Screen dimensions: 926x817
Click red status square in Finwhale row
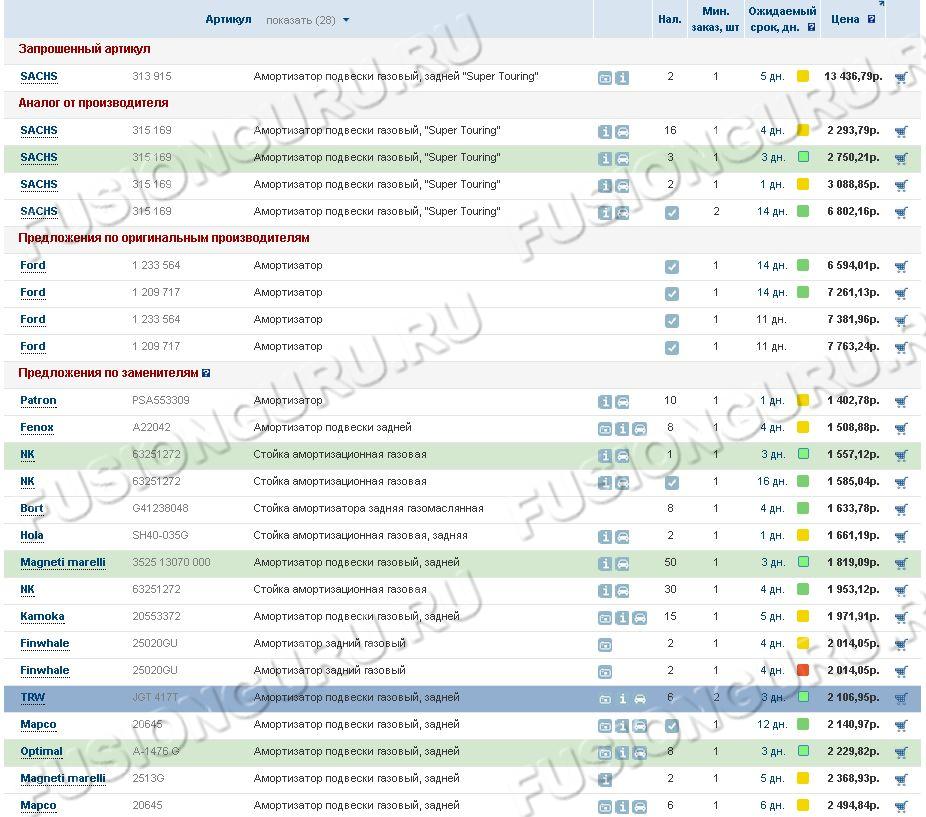click(803, 670)
